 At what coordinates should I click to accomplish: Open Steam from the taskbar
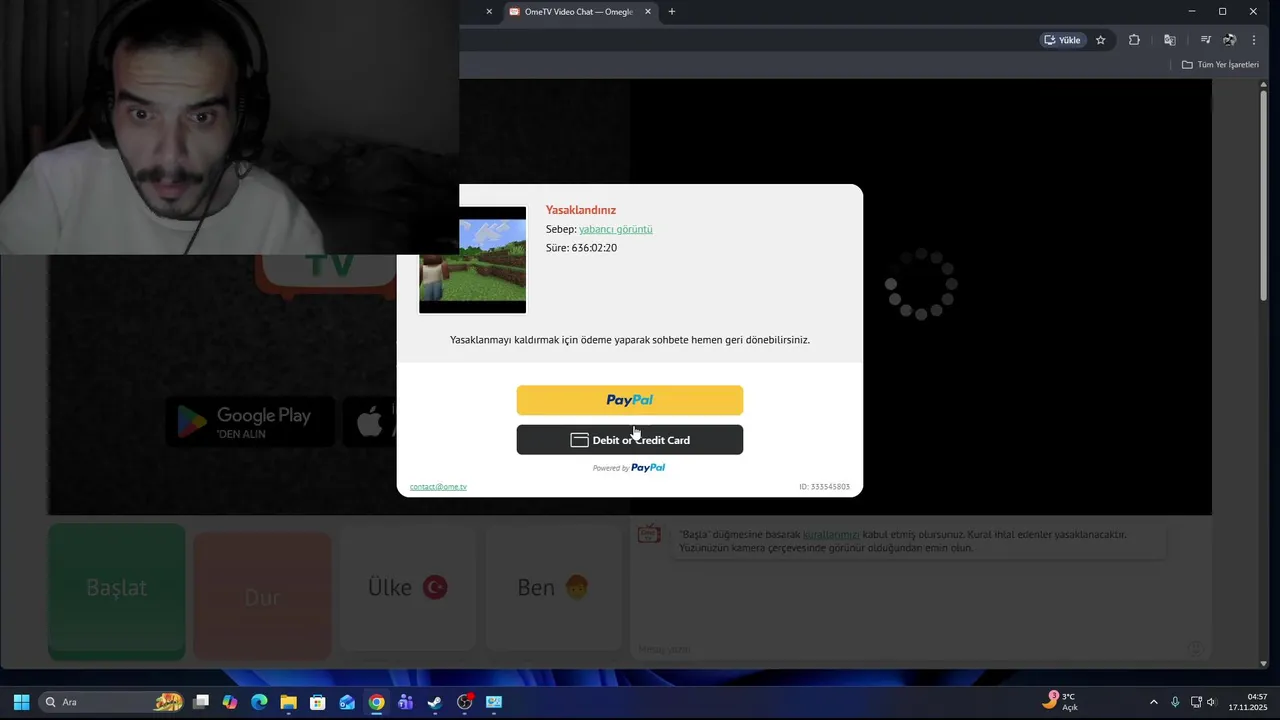435,702
